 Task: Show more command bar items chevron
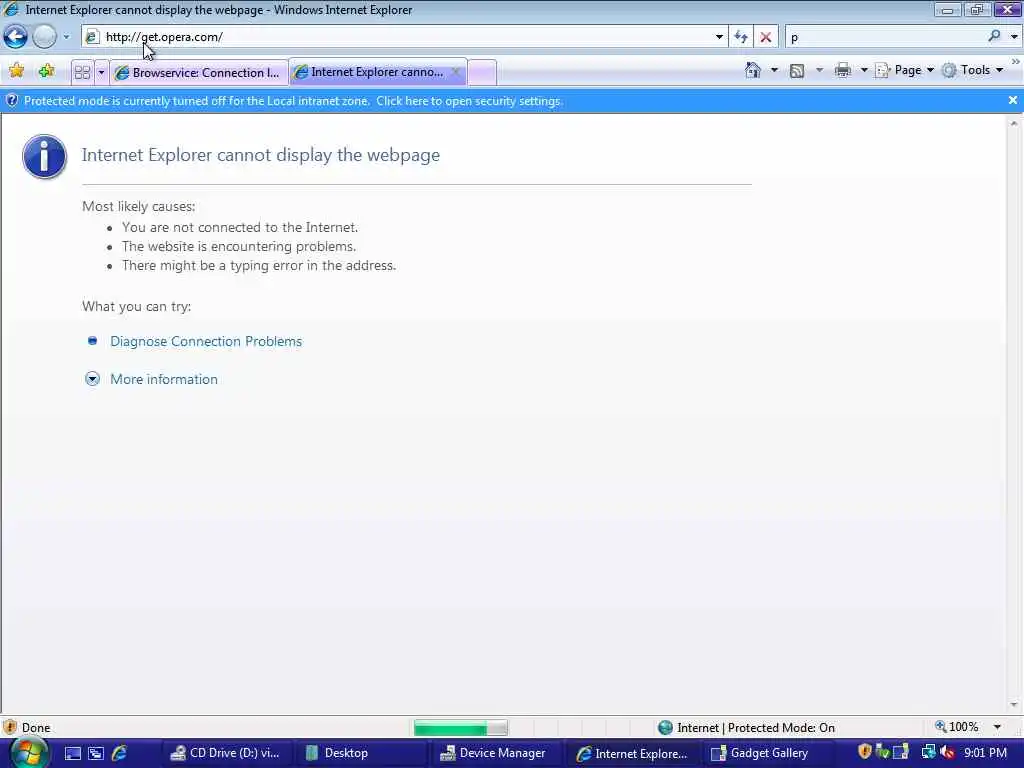(x=1016, y=62)
